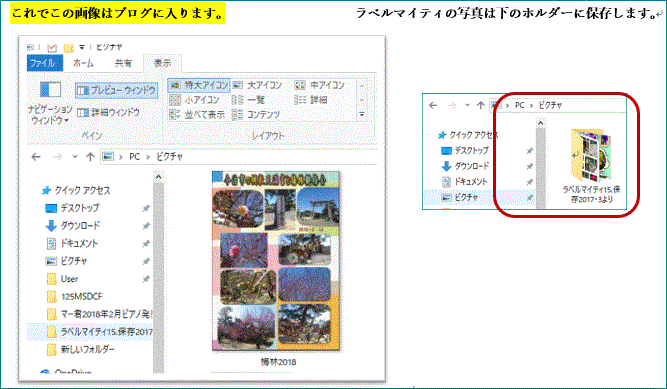Open the ファイル tab in the left Explorer window
The width and height of the screenshot is (667, 389).
coord(45,63)
